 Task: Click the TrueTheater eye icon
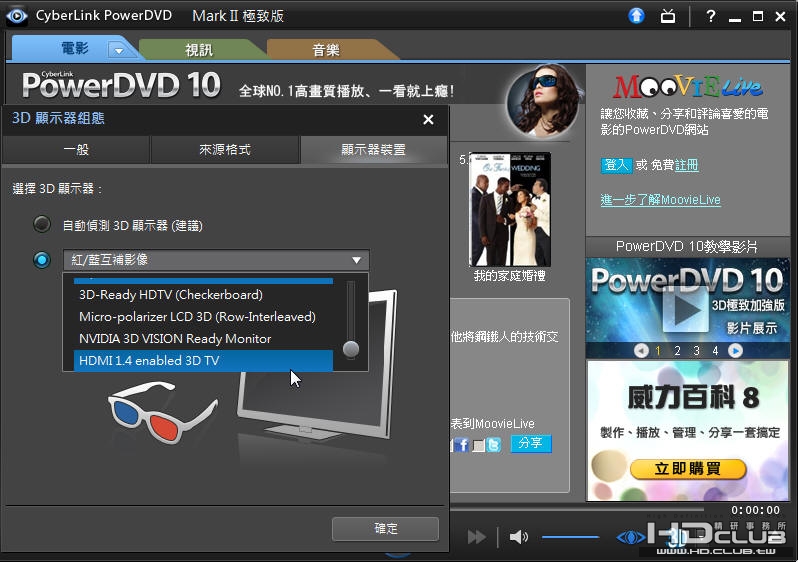(630, 537)
